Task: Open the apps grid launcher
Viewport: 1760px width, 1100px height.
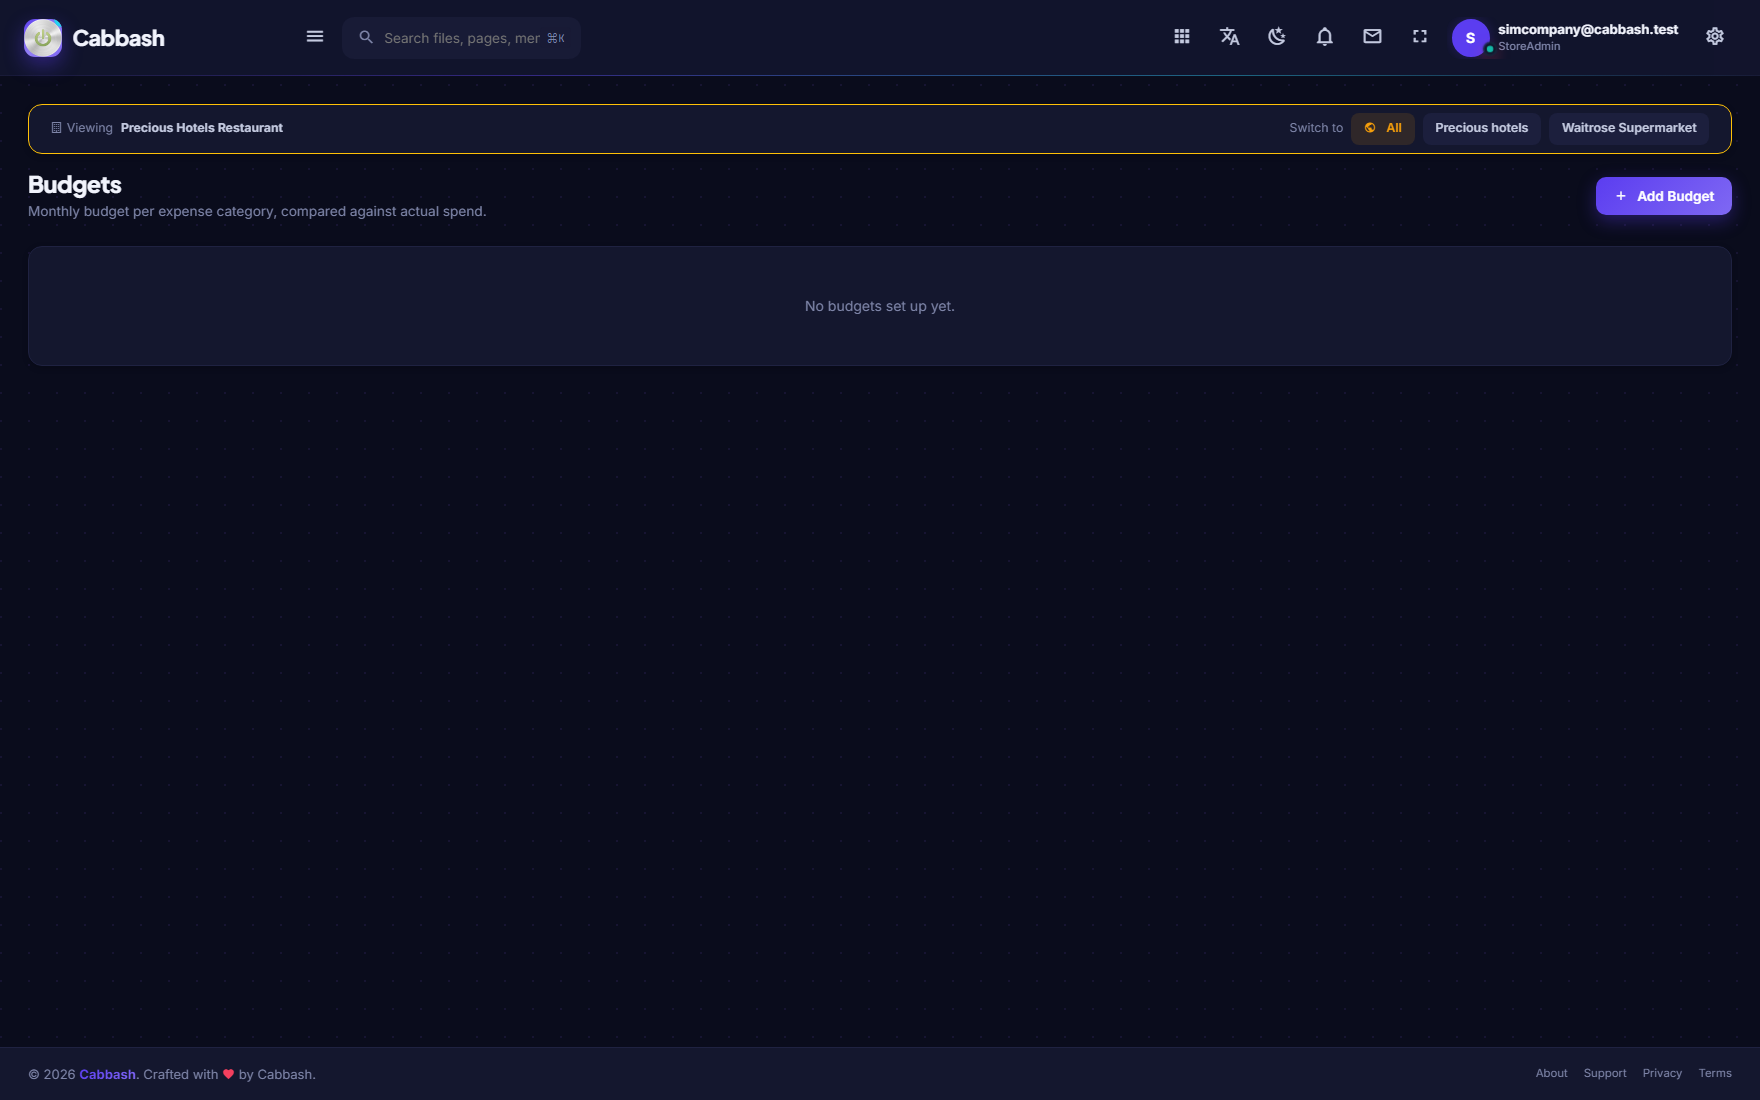Action: tap(1182, 37)
